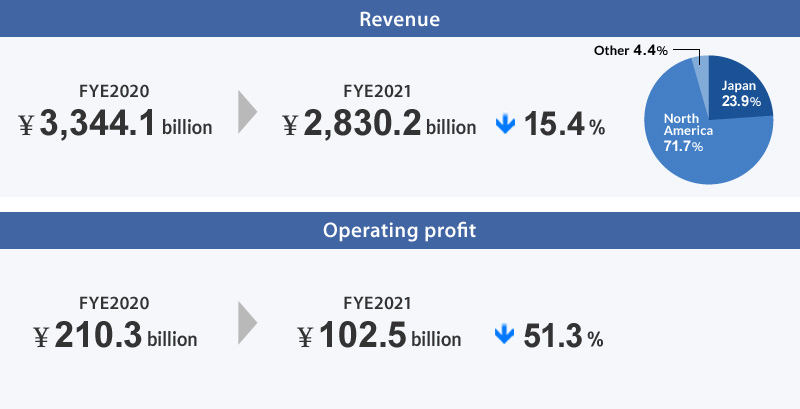Click the FYE2021 operating profit 102.5 billion

point(379,336)
